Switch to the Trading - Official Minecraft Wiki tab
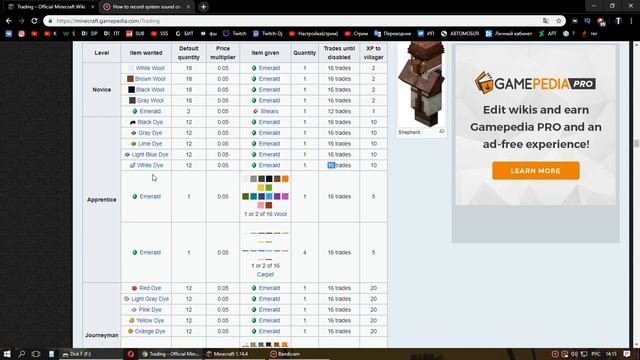Viewport: 640px width, 360px height. [51, 7]
